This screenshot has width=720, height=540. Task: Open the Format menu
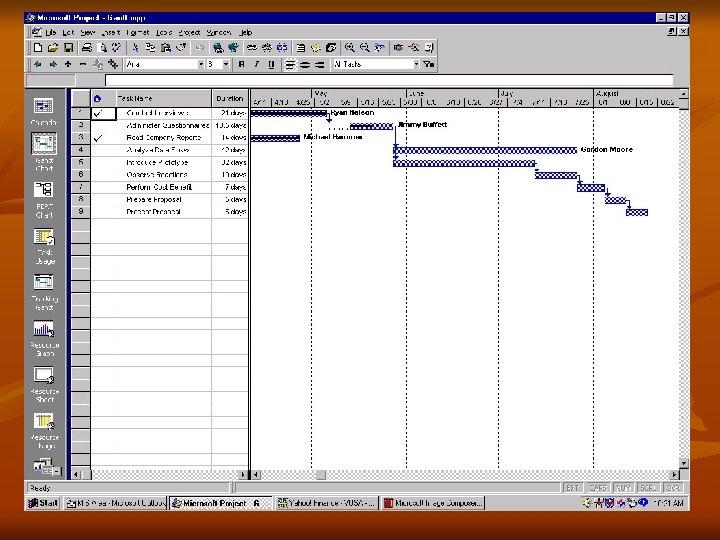pyautogui.click(x=138, y=33)
